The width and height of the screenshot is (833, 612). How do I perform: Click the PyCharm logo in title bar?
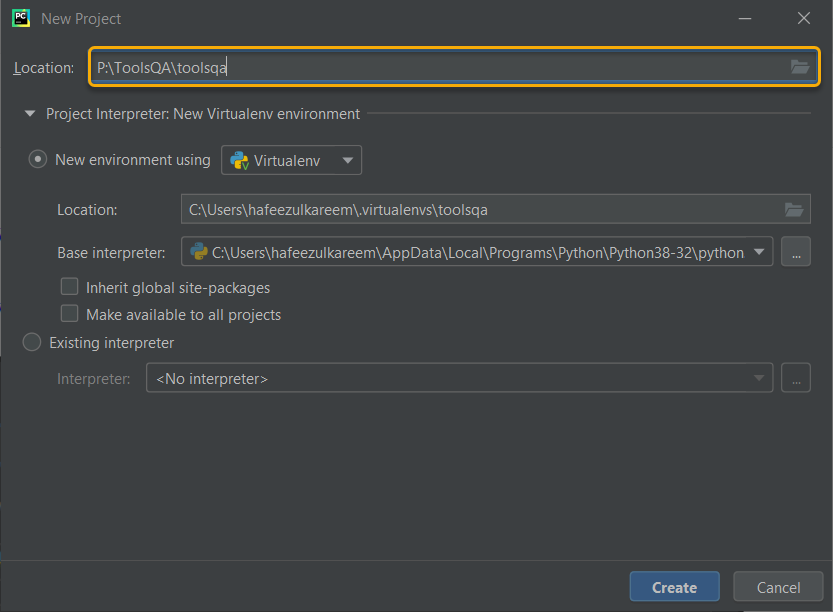[20, 18]
